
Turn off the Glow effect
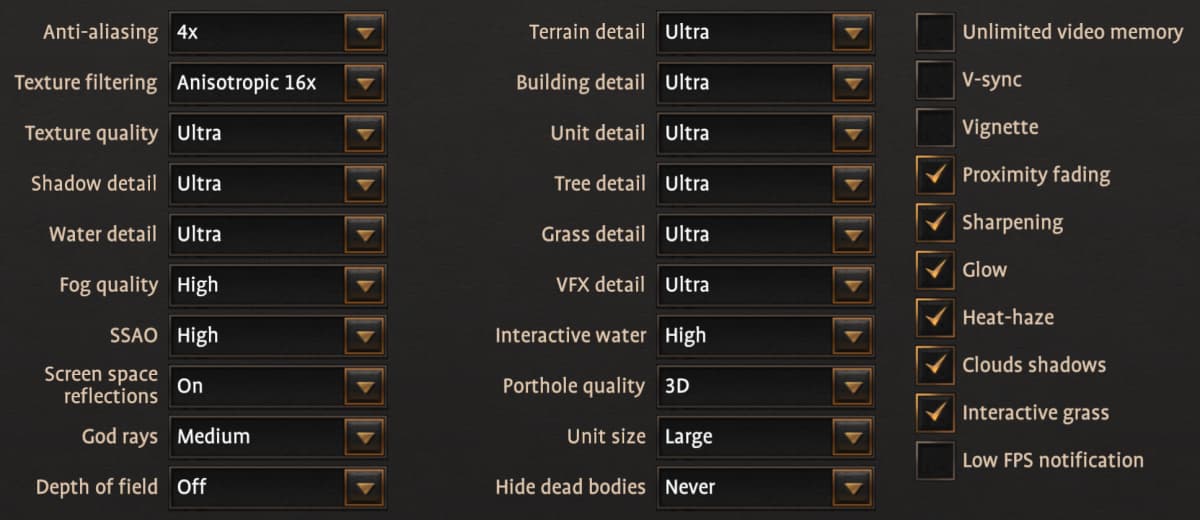click(935, 270)
